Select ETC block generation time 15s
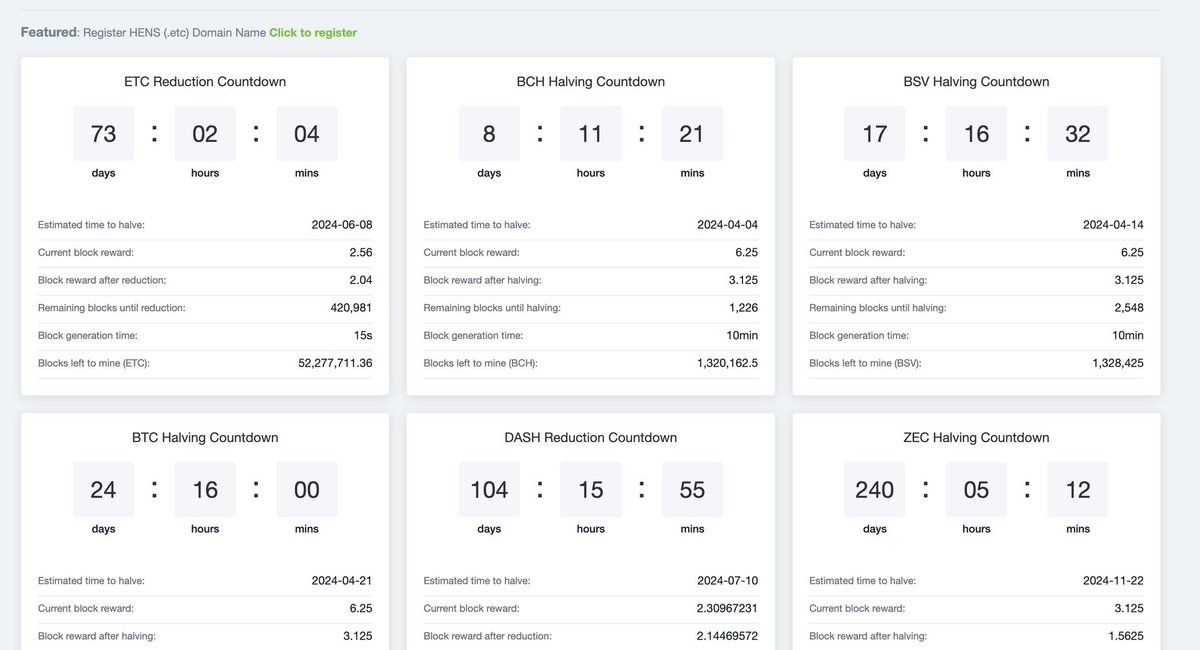Image resolution: width=1200 pixels, height=650 pixels. point(363,335)
